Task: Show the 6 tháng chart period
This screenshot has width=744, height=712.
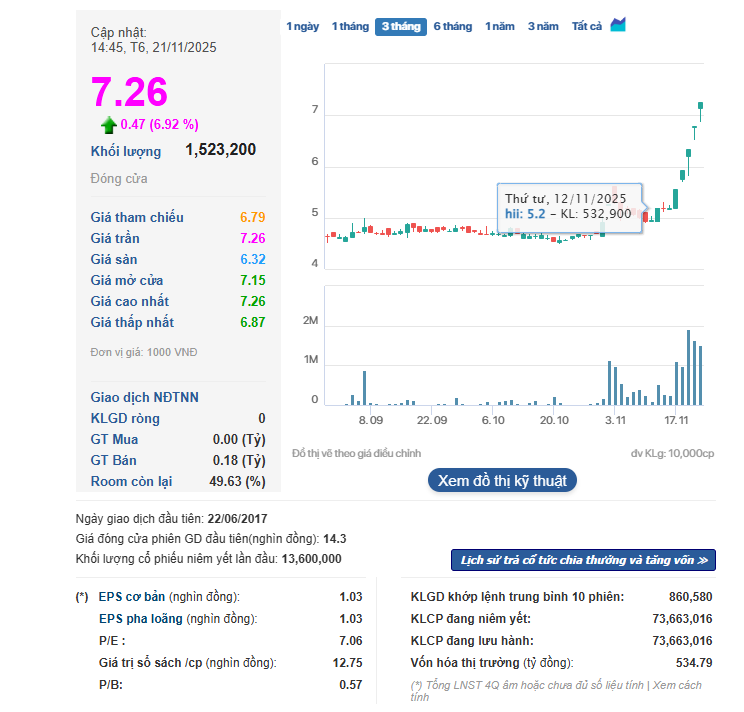Action: pyautogui.click(x=452, y=27)
